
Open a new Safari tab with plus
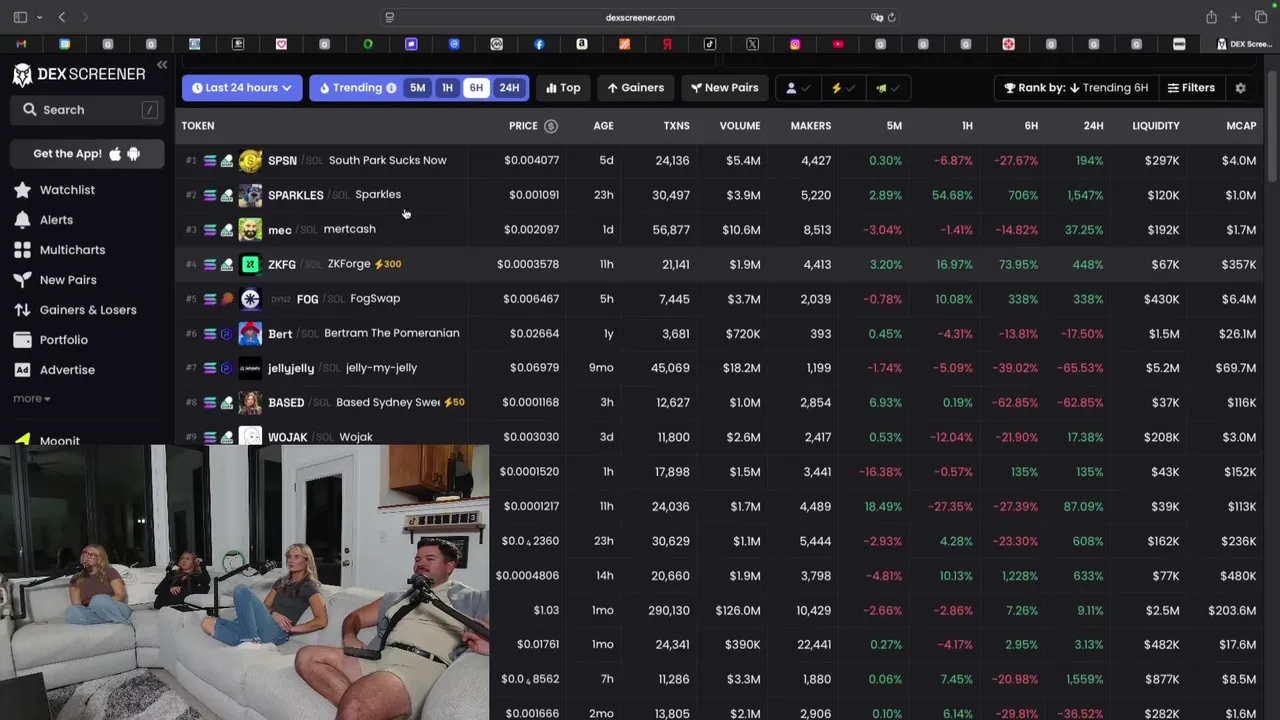pyautogui.click(x=1236, y=17)
